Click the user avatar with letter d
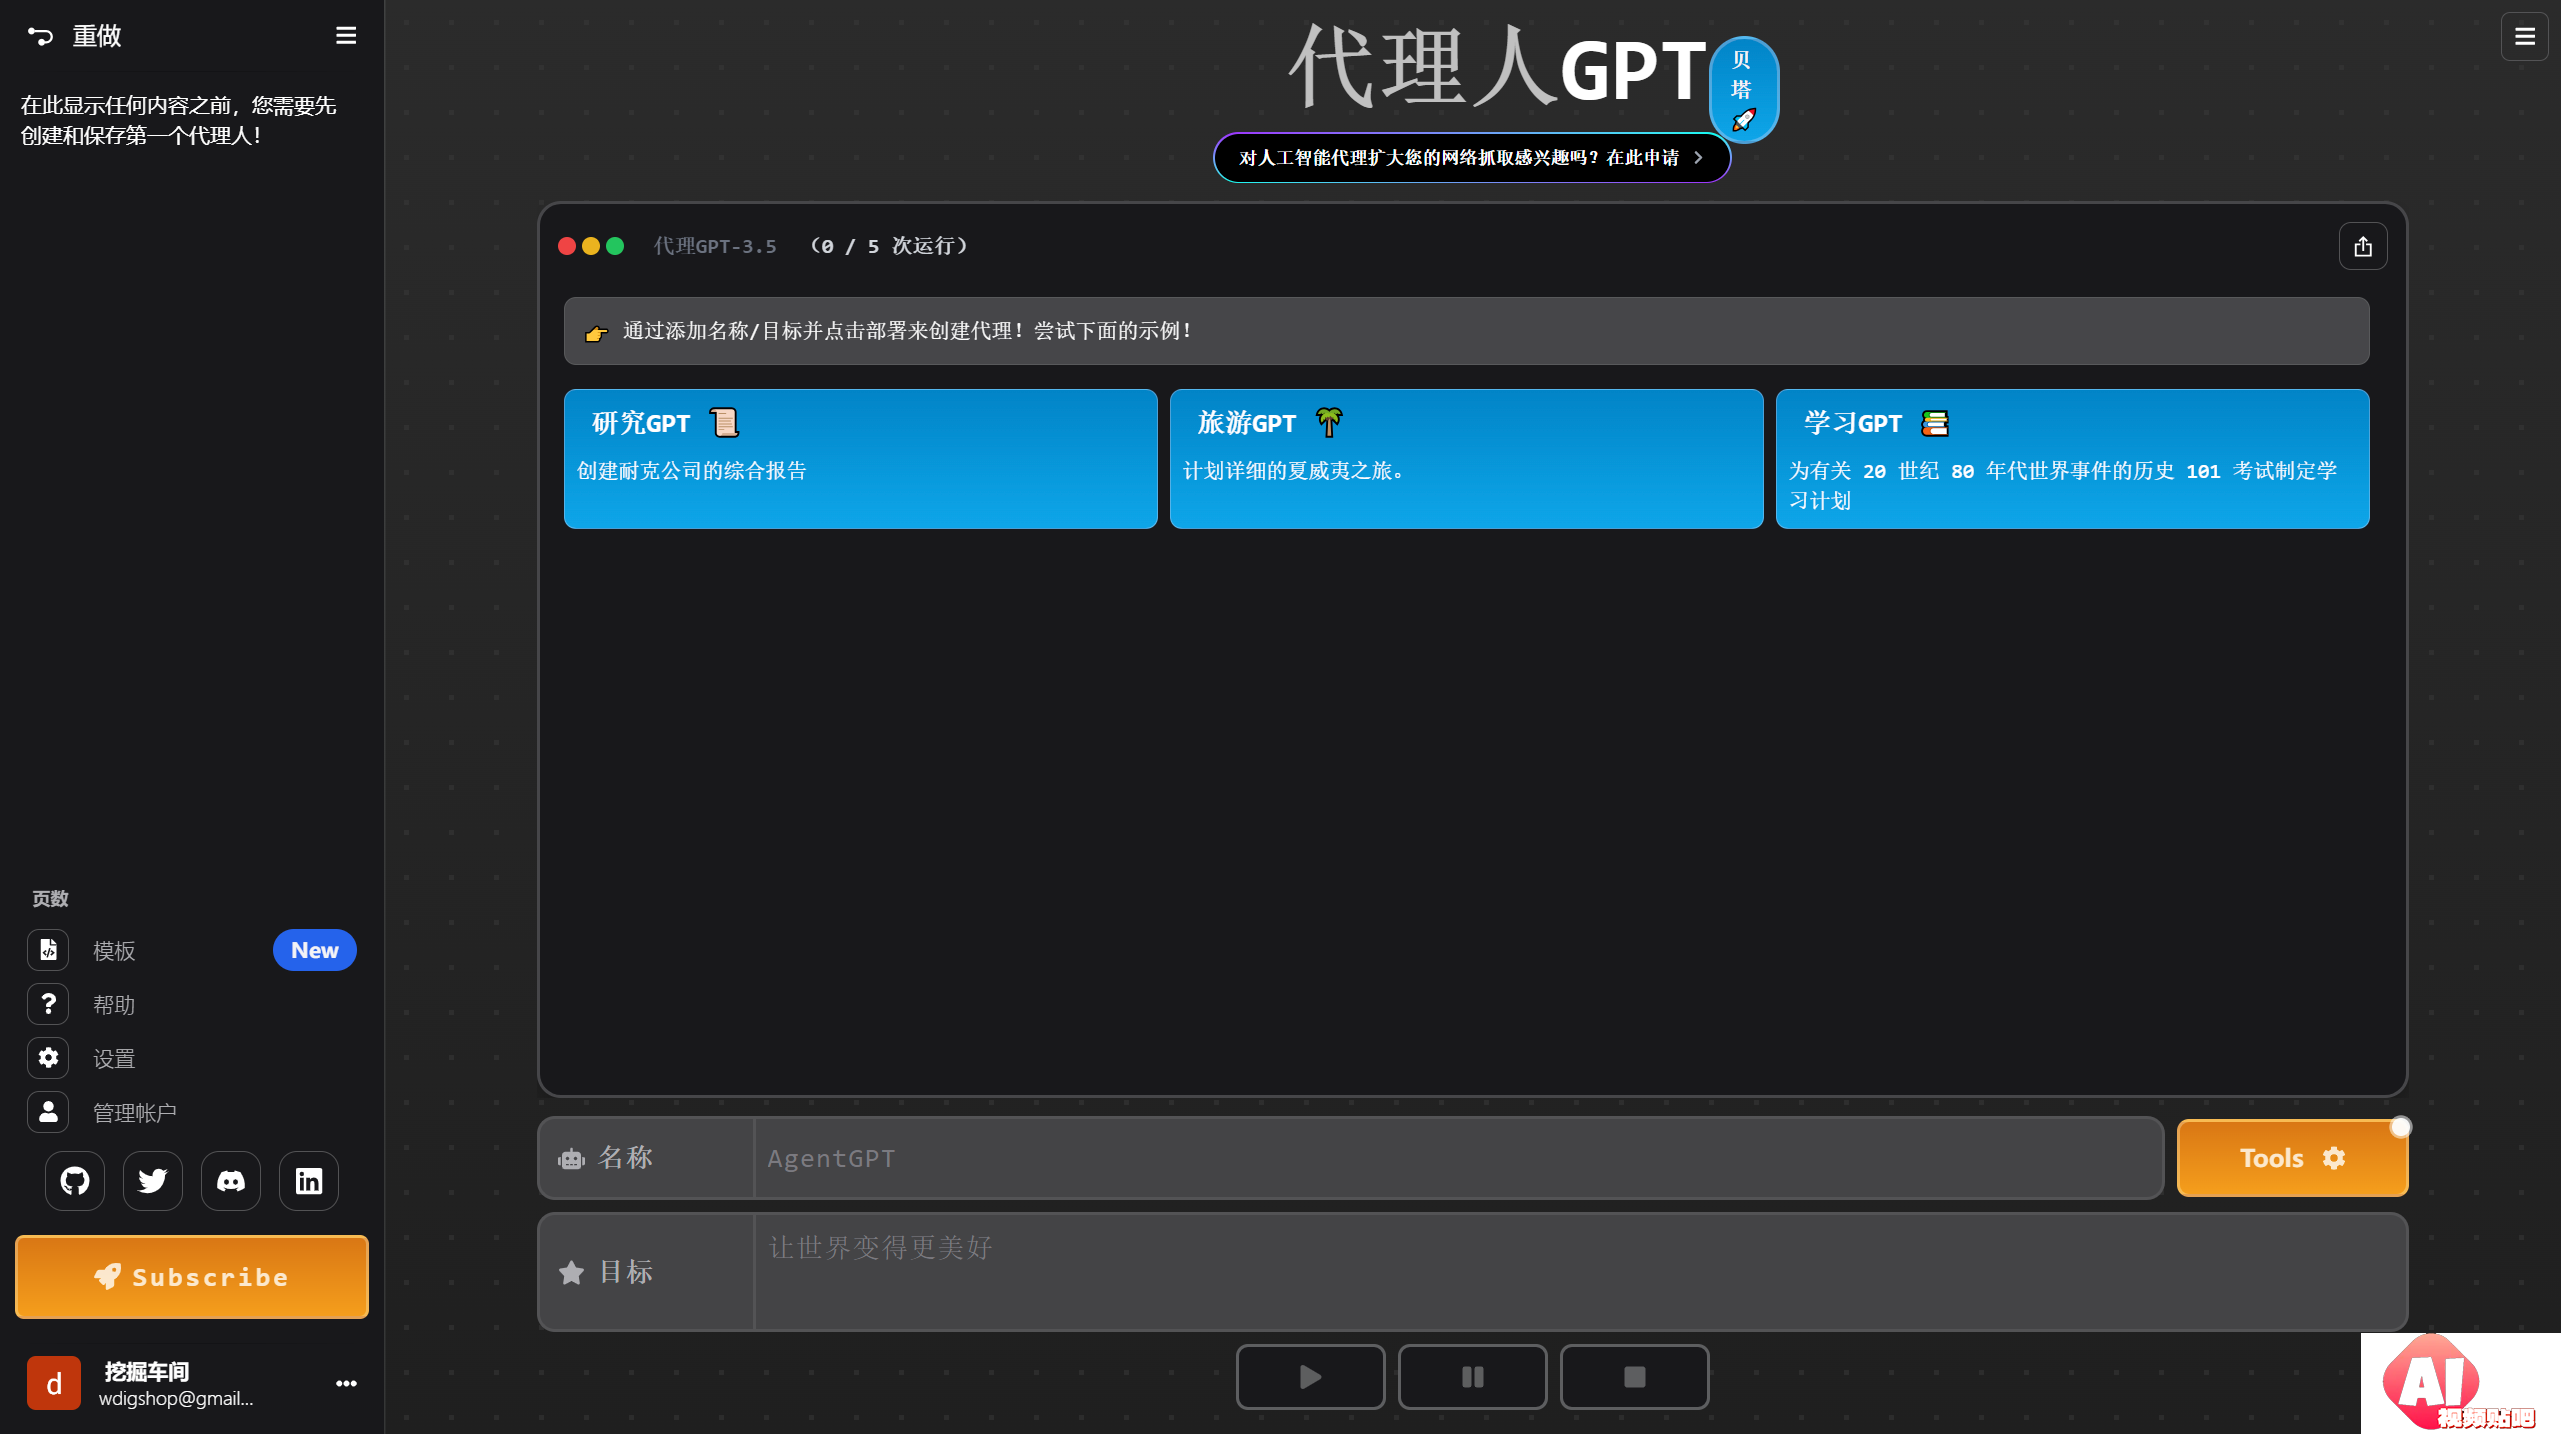Screen dimensions: 2561x1434 pyautogui.click(x=54, y=1383)
